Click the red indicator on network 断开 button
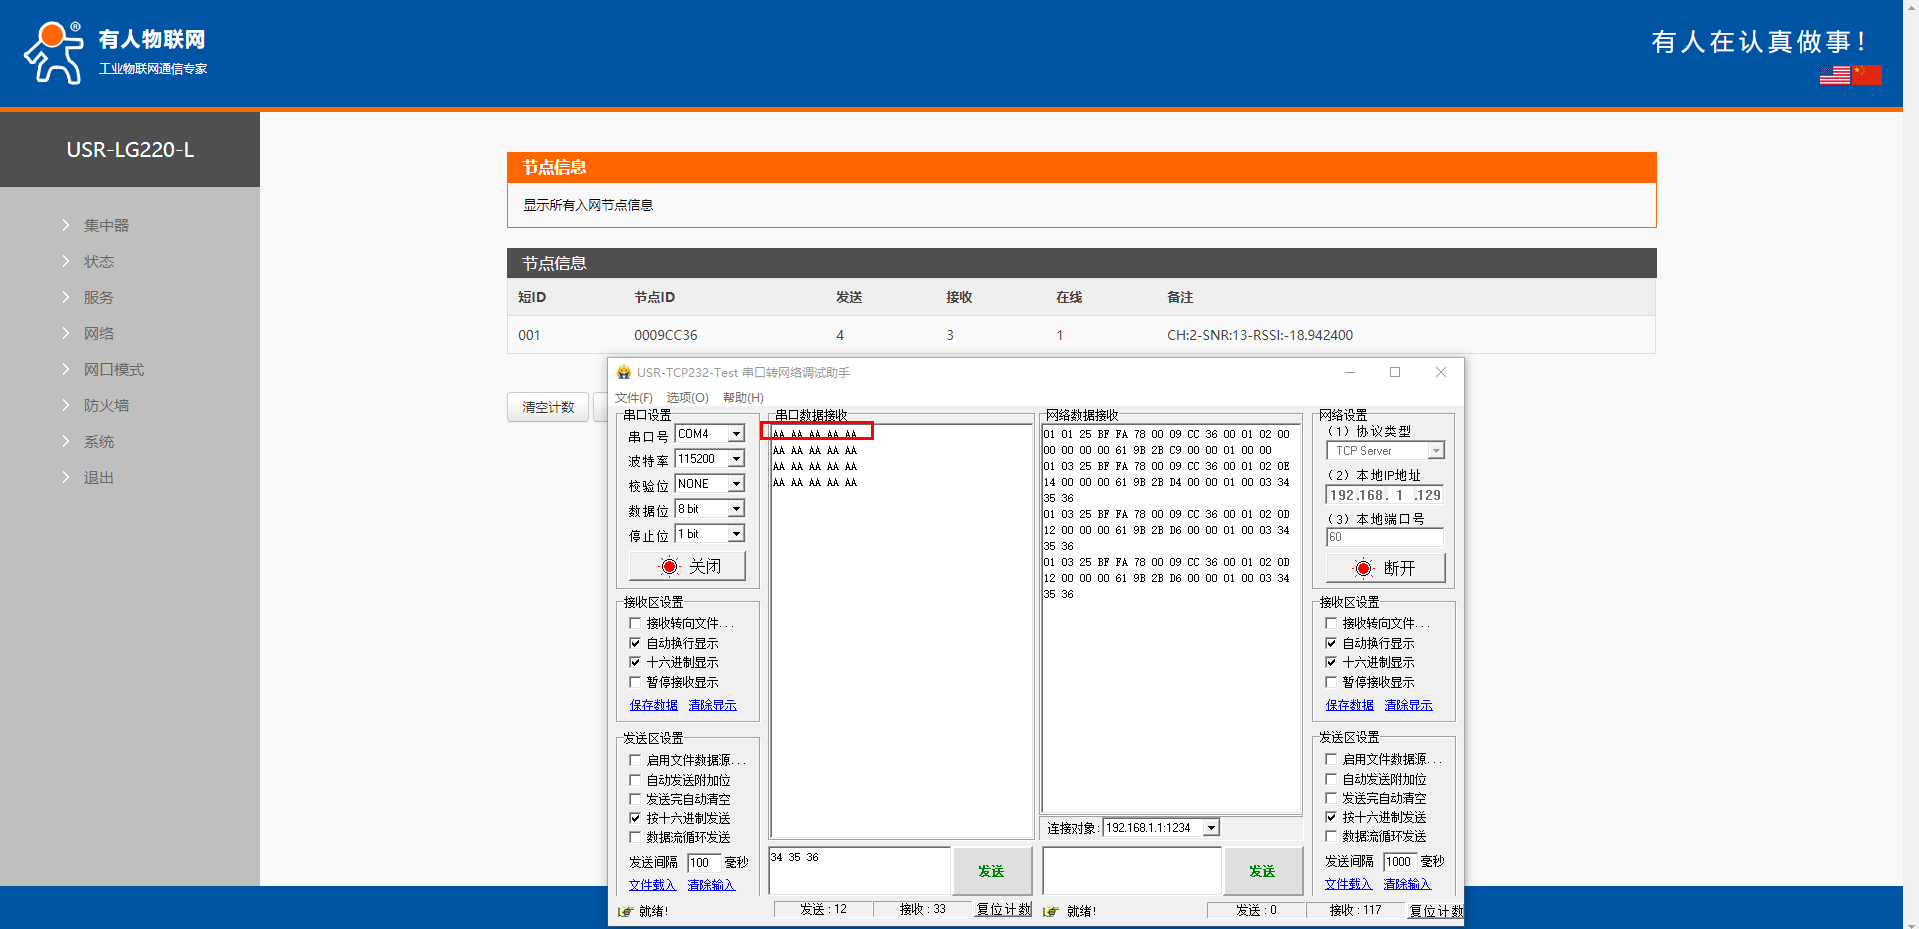 (x=1363, y=569)
